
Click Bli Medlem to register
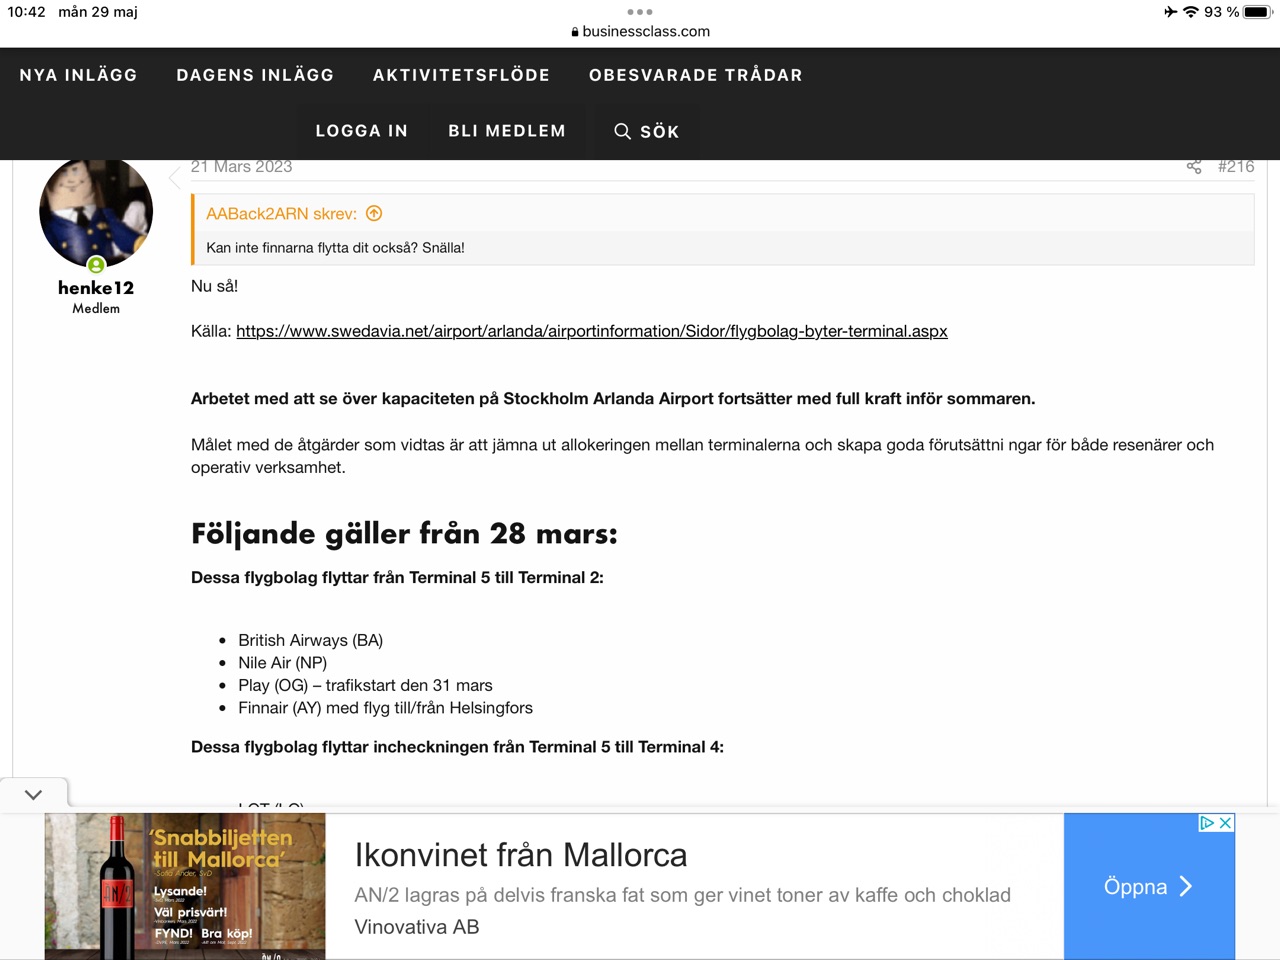[x=506, y=131]
